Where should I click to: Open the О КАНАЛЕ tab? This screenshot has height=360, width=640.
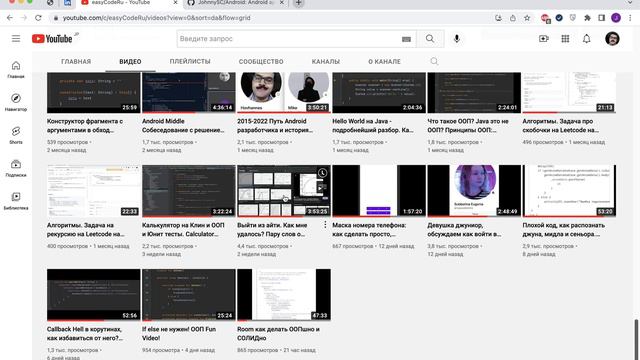click(x=384, y=62)
